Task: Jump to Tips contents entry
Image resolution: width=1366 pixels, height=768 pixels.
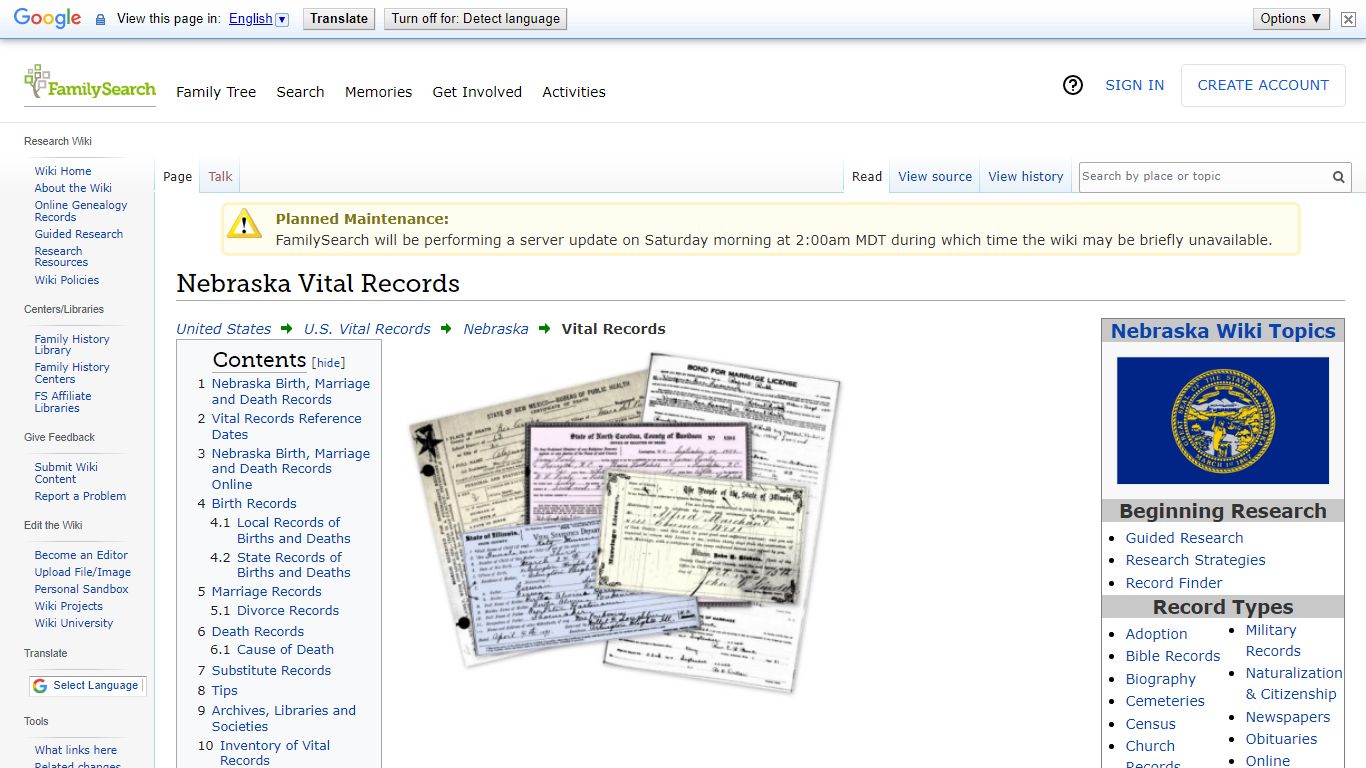Action: point(224,690)
